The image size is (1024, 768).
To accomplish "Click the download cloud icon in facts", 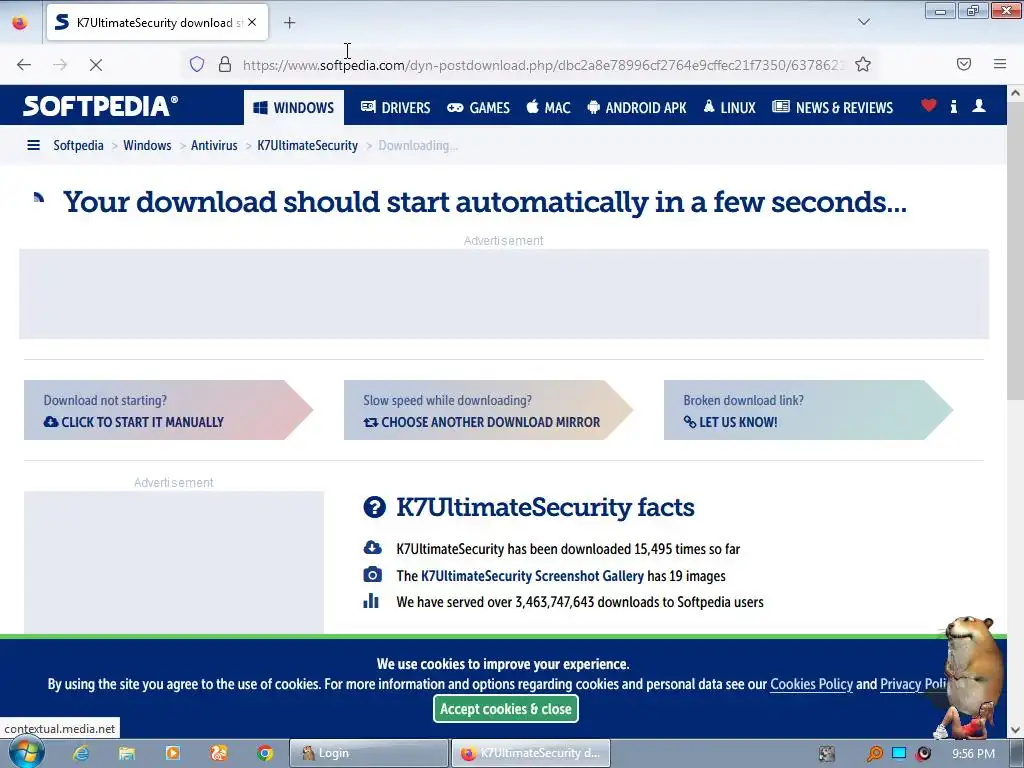I will tap(372, 548).
